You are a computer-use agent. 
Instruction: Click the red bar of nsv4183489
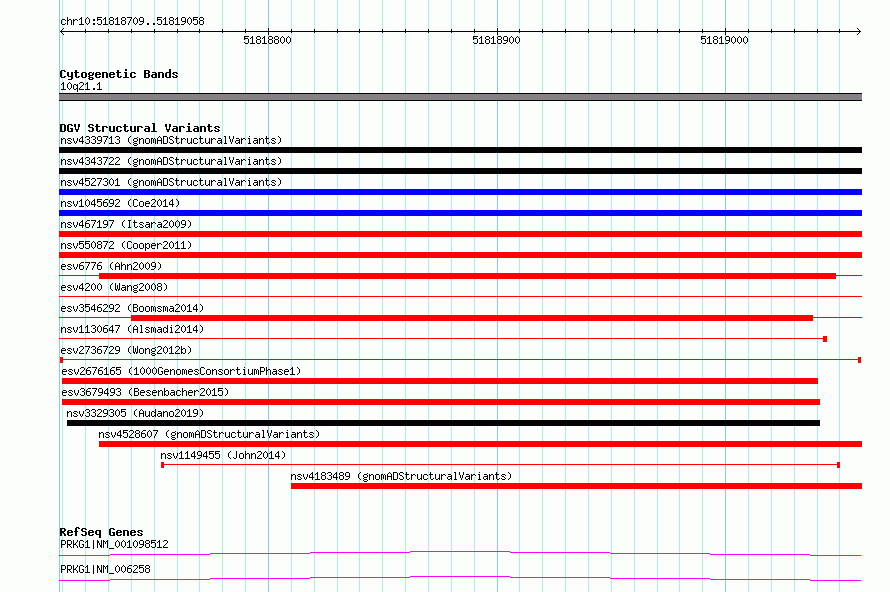577,486
